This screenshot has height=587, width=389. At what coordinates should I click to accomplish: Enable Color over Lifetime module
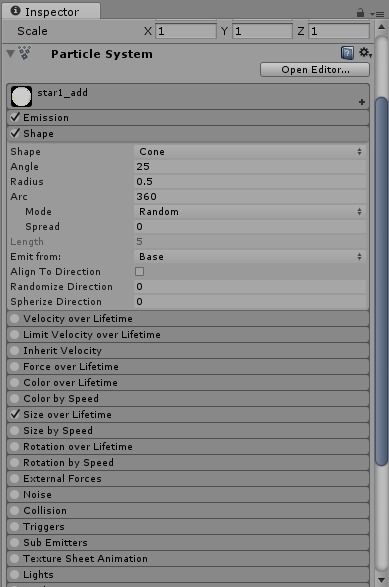tap(15, 383)
